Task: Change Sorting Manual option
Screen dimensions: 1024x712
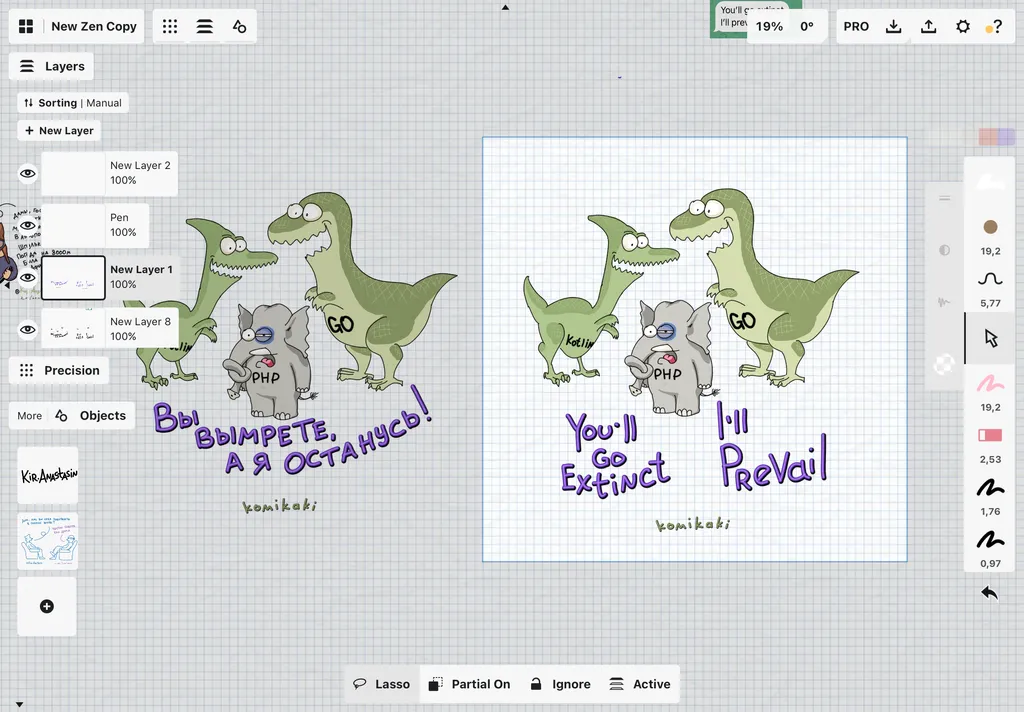Action: point(72,103)
